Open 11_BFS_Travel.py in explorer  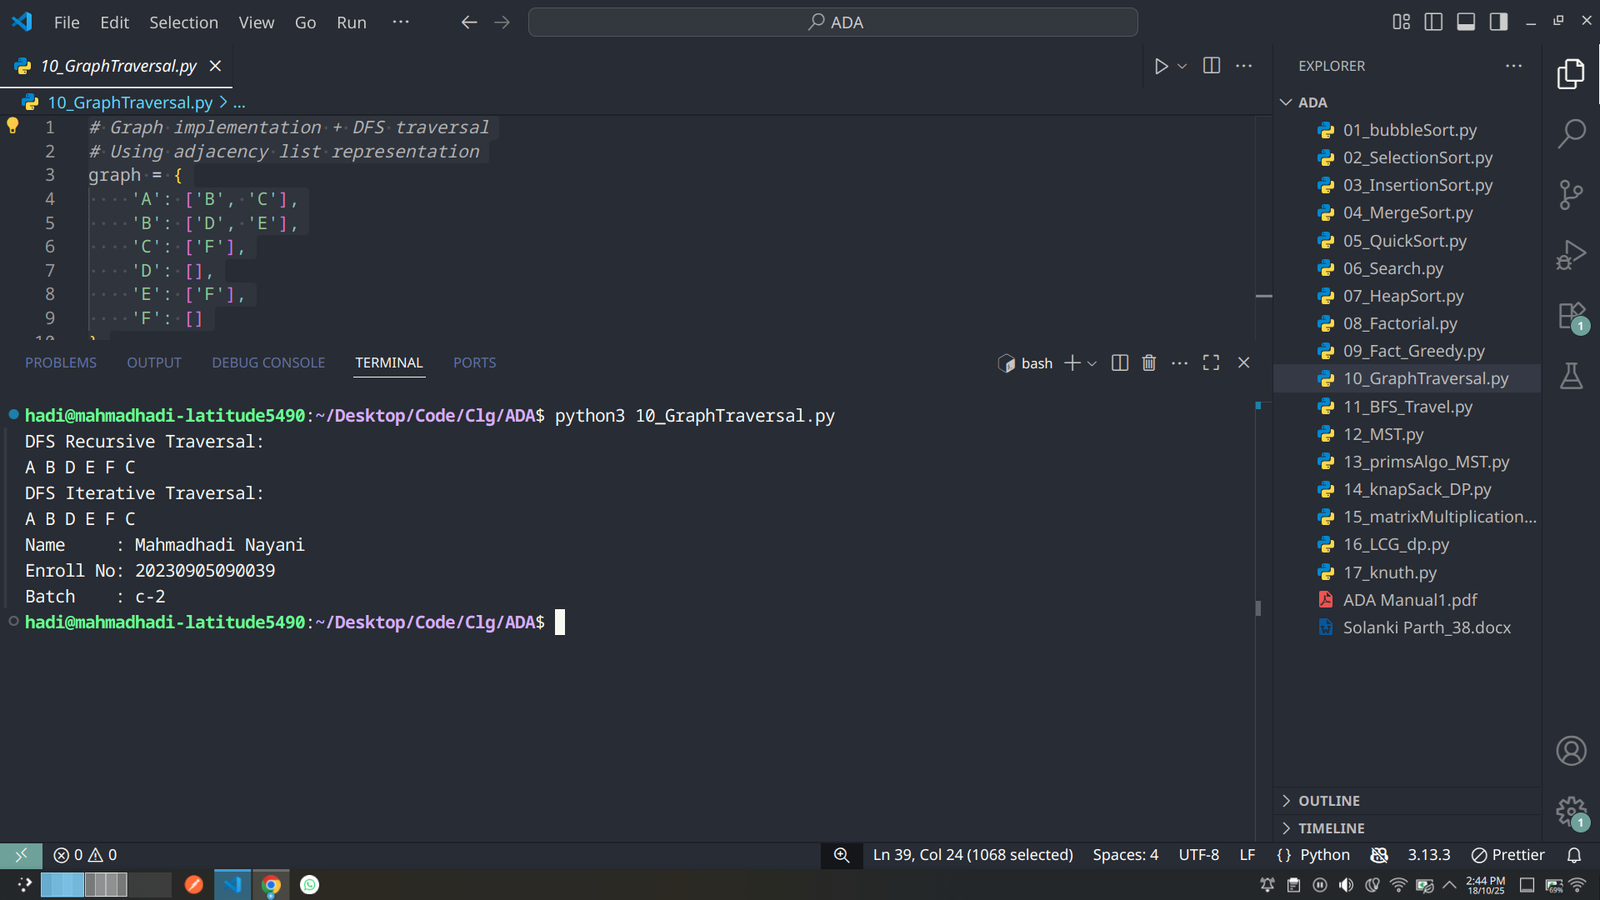[x=1407, y=407]
